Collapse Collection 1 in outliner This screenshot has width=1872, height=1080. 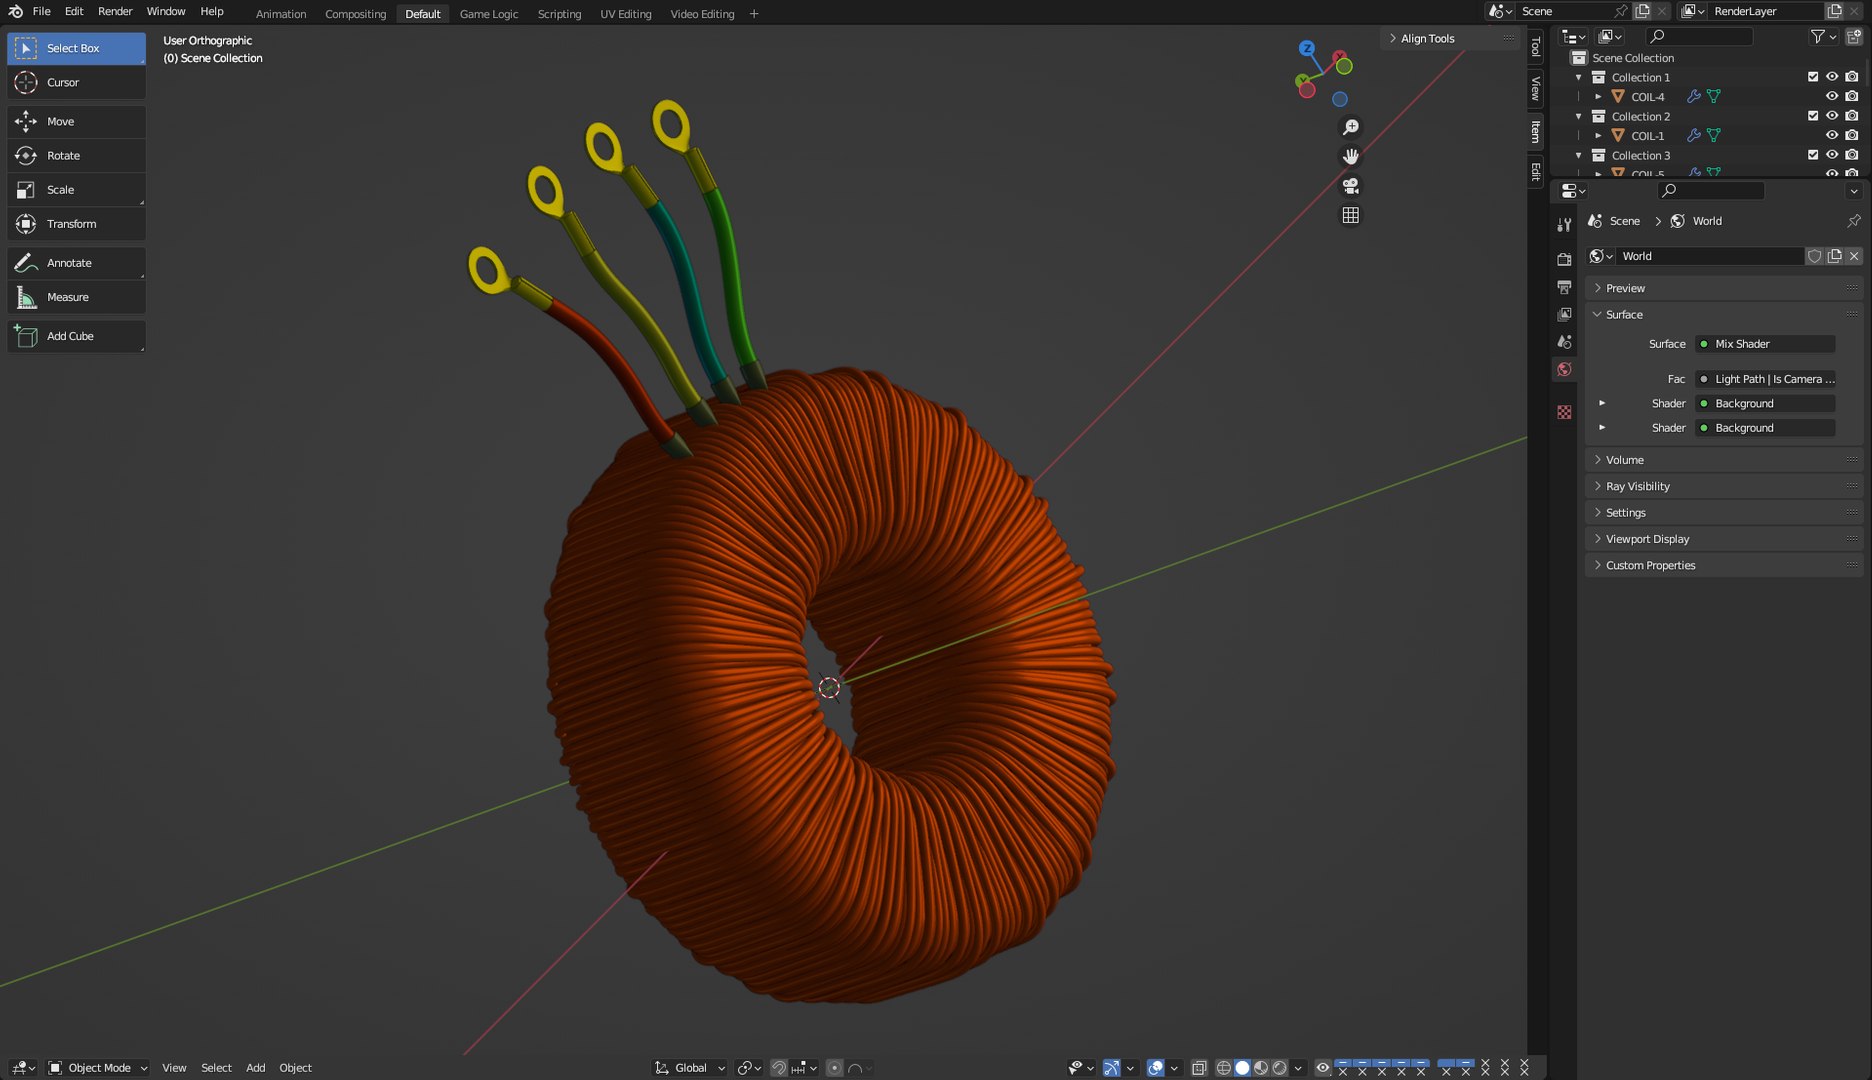(1579, 77)
